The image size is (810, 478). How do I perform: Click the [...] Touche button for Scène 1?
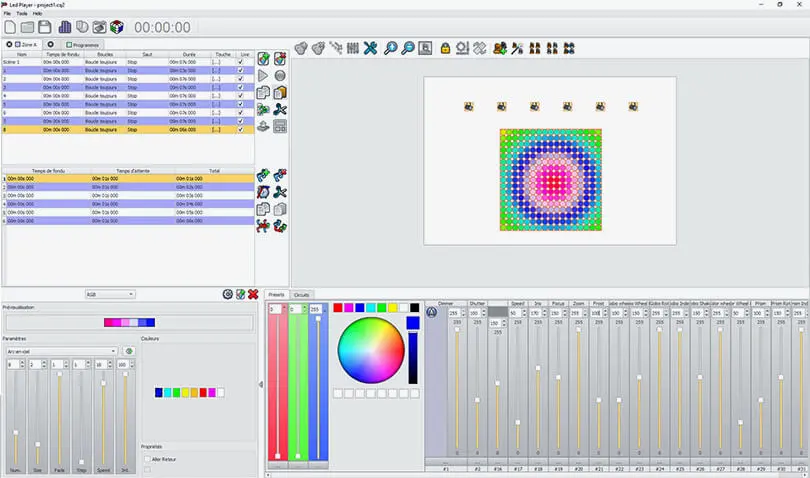click(x=217, y=62)
